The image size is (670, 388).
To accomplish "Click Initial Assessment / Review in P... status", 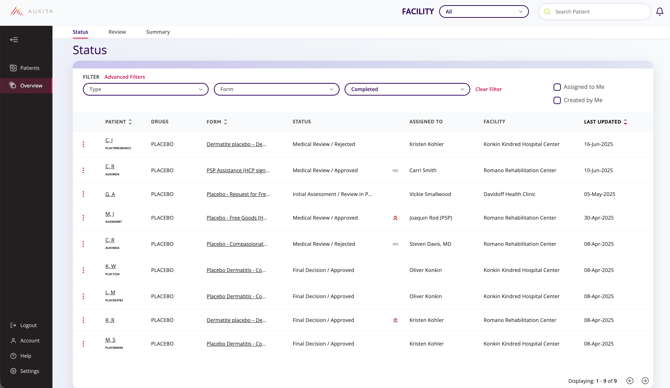I will tap(332, 194).
